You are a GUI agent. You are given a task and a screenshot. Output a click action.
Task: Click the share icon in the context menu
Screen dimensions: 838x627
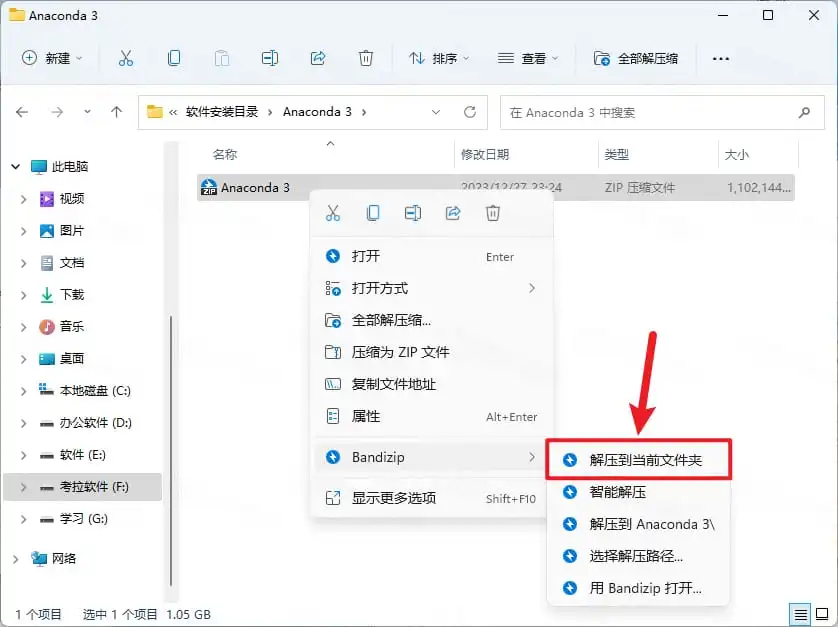click(453, 213)
